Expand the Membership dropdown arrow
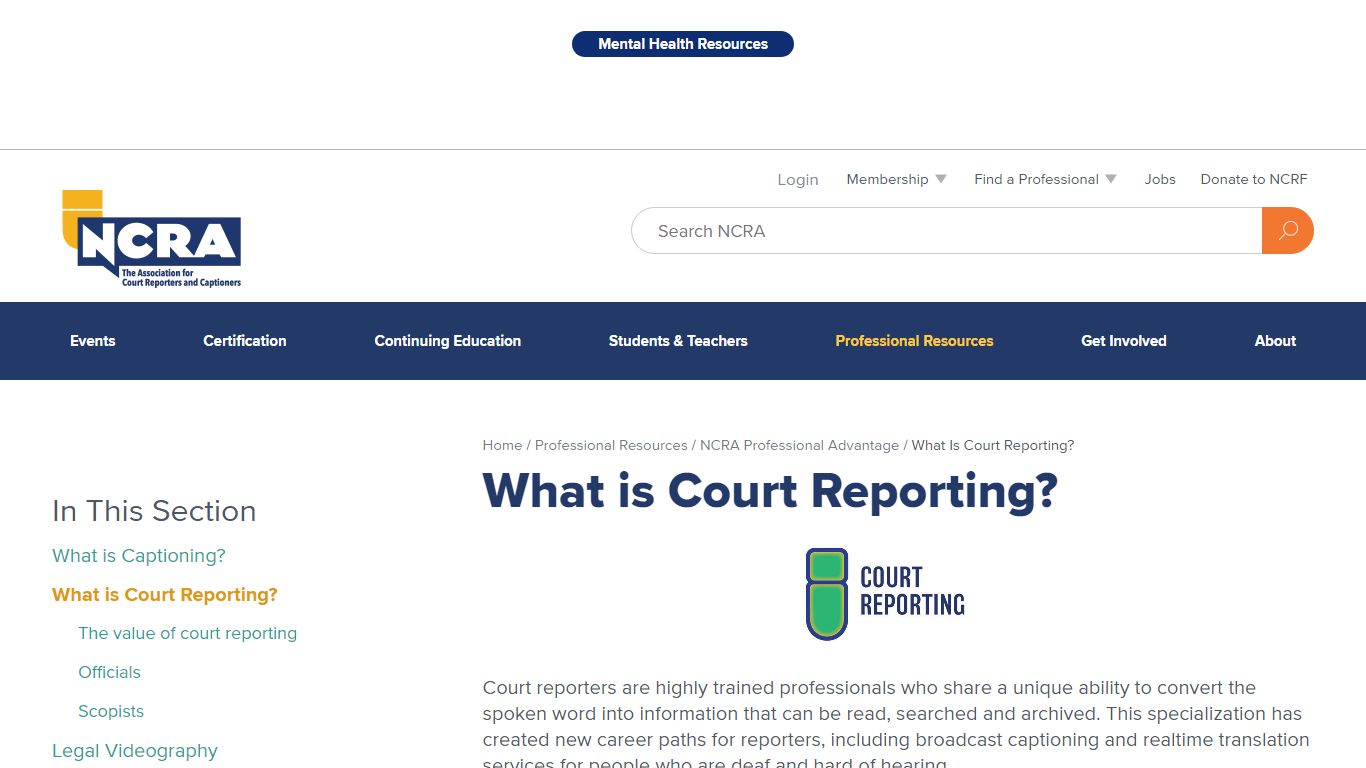This screenshot has width=1366, height=768. 941,179
